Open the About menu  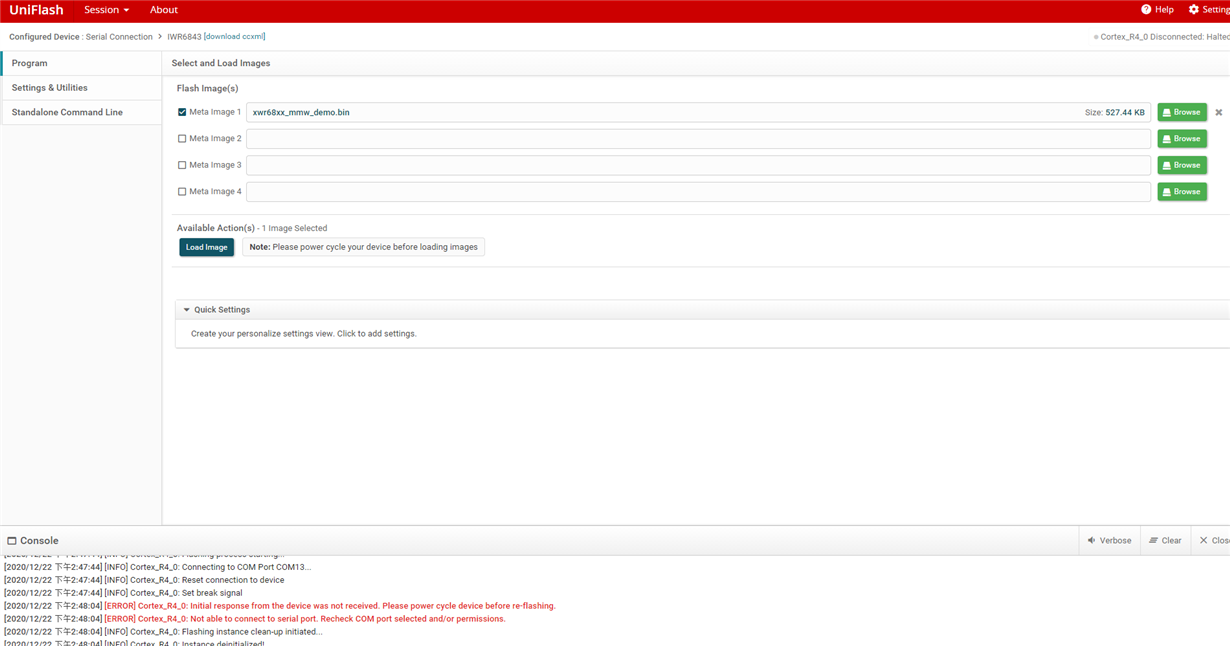pos(164,10)
